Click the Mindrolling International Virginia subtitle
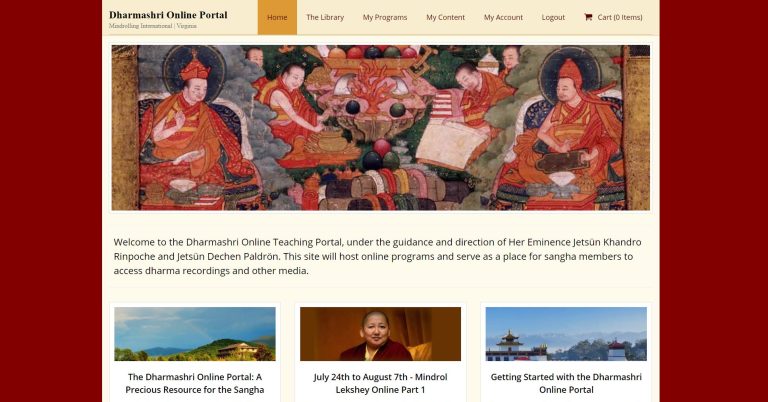This screenshot has height=402, width=768. pyautogui.click(x=153, y=26)
